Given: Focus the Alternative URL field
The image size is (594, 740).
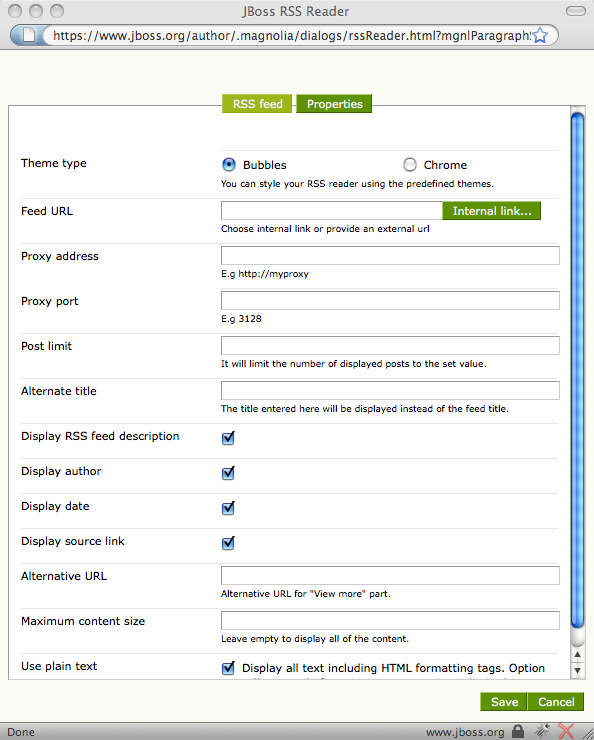Looking at the screenshot, I should click(x=390, y=575).
